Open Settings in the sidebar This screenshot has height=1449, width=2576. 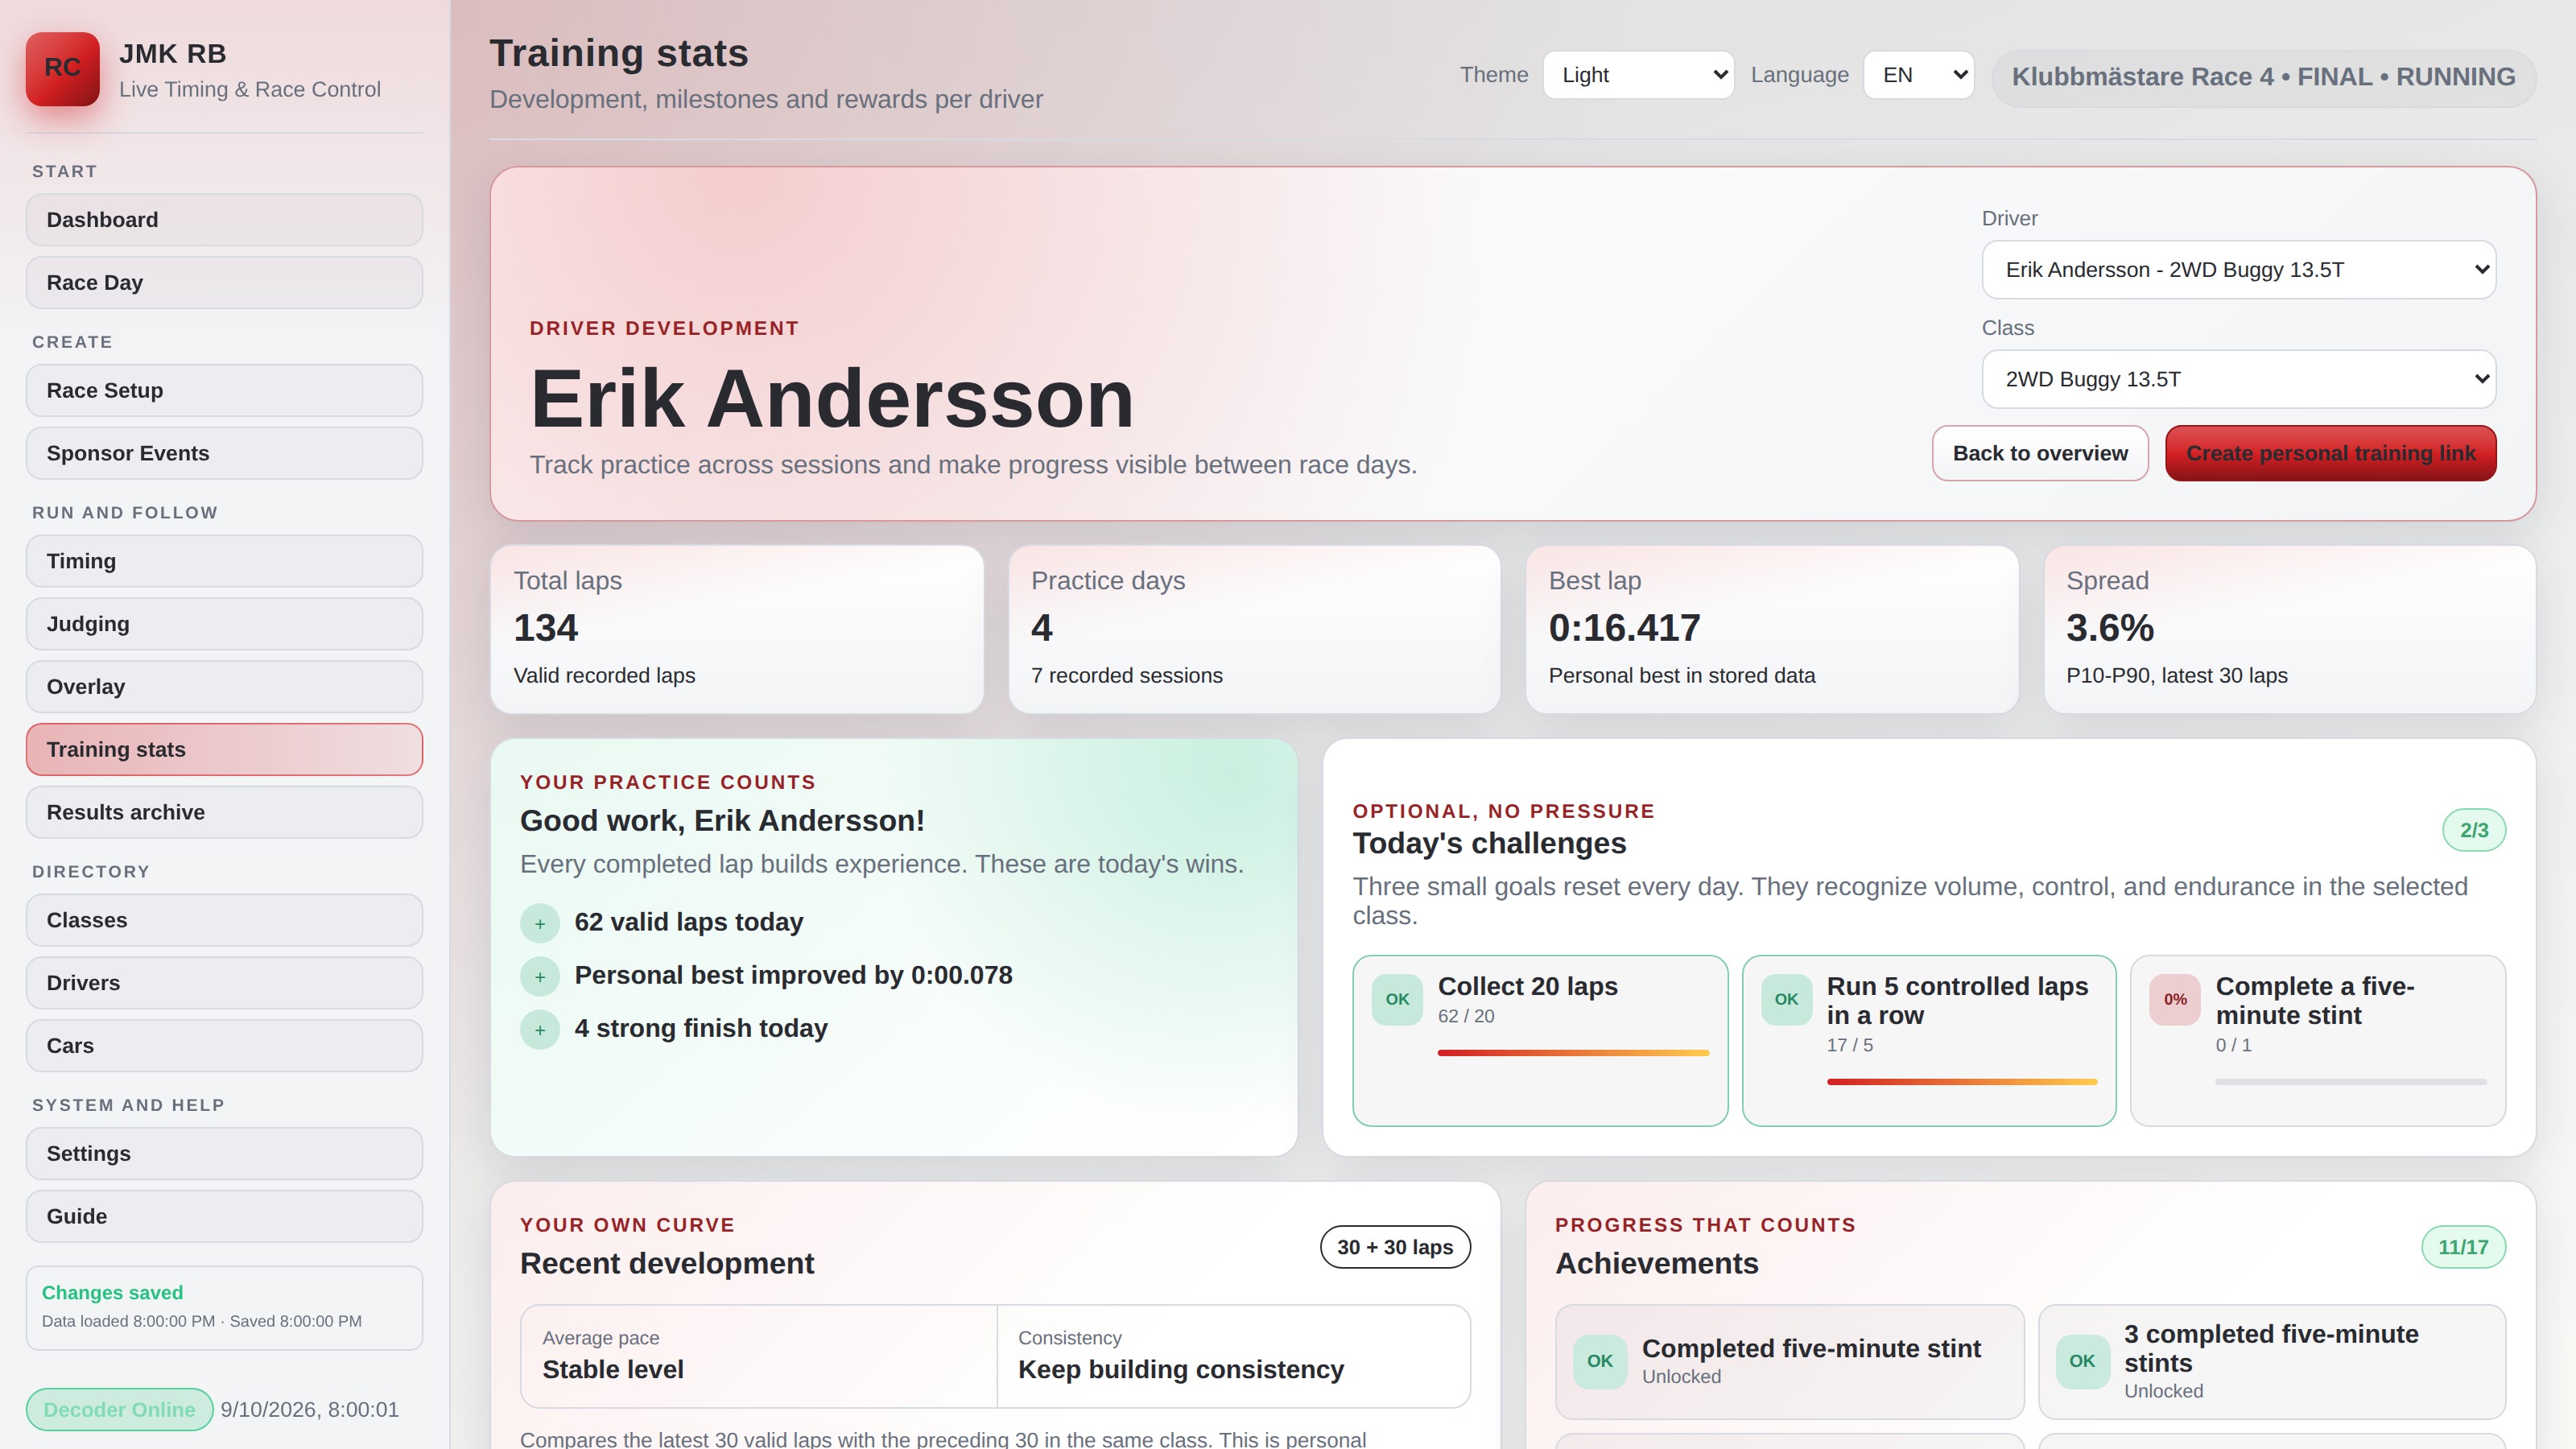tap(224, 1154)
